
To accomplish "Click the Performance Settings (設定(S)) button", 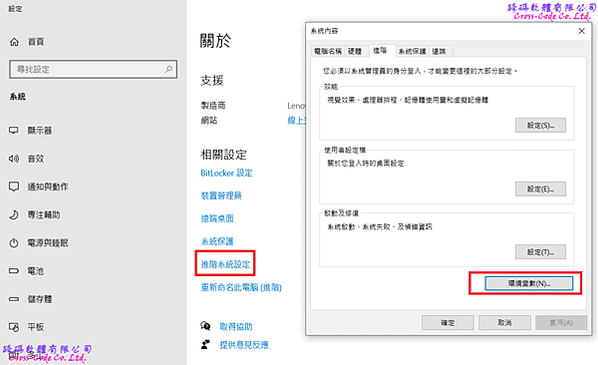I will click(x=540, y=125).
